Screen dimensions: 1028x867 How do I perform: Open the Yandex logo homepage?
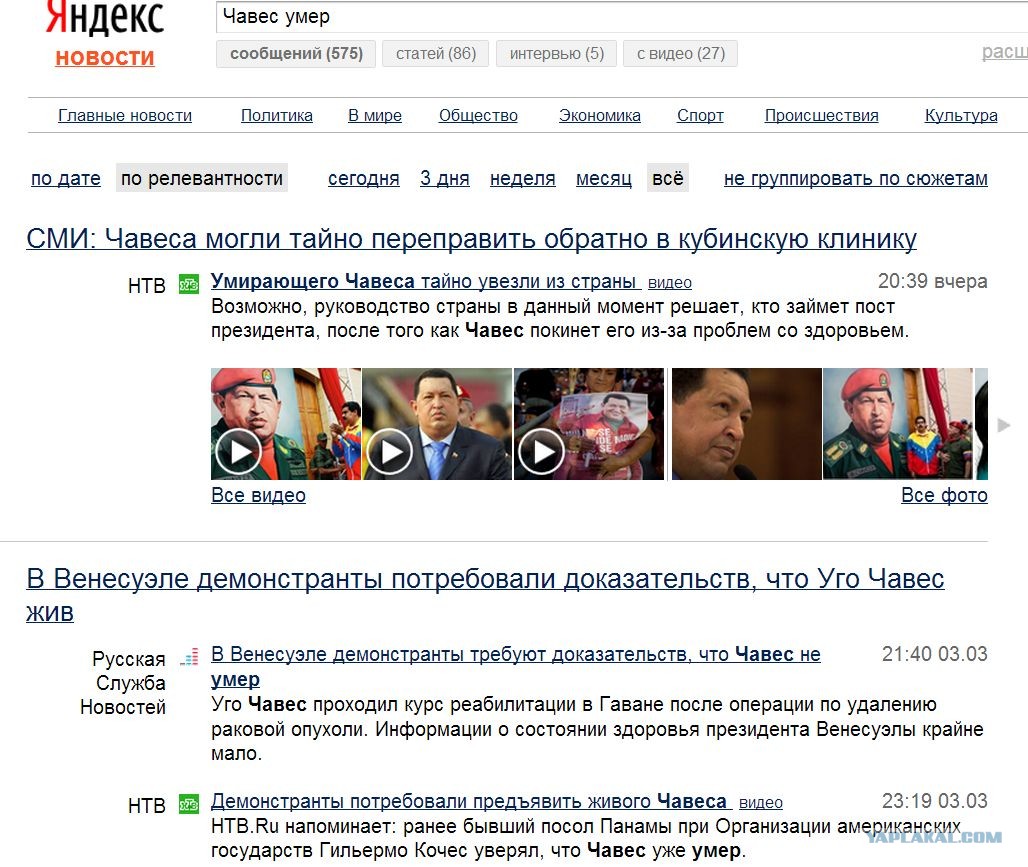[105, 18]
